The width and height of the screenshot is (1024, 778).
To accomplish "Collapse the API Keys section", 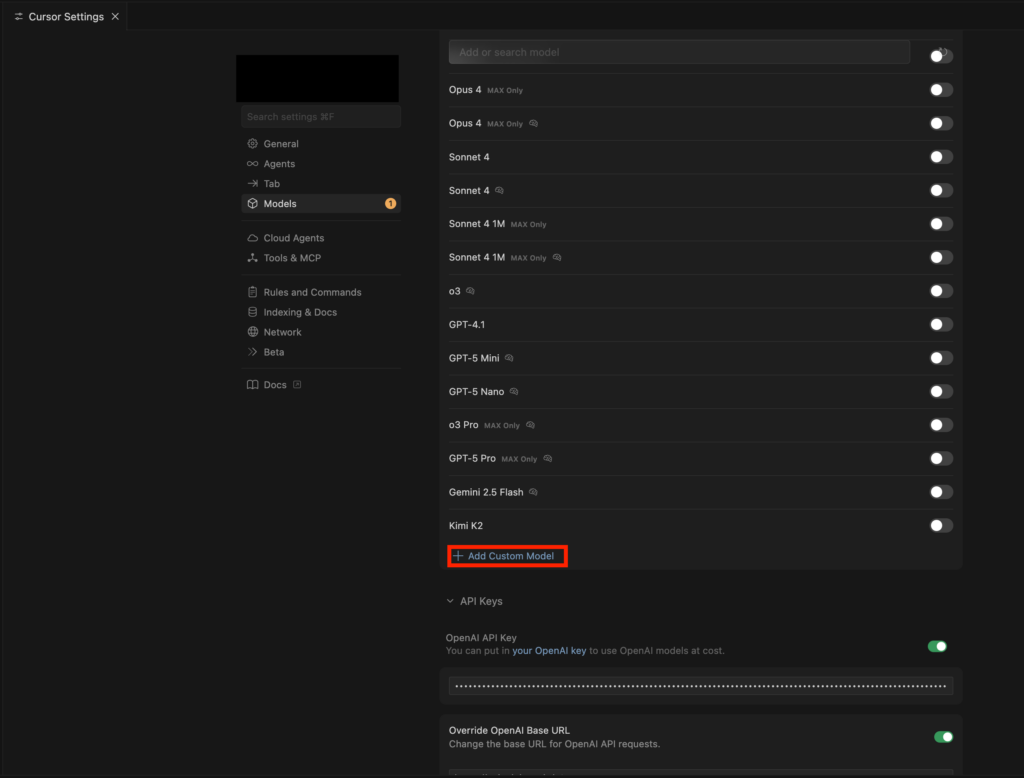I will click(450, 601).
